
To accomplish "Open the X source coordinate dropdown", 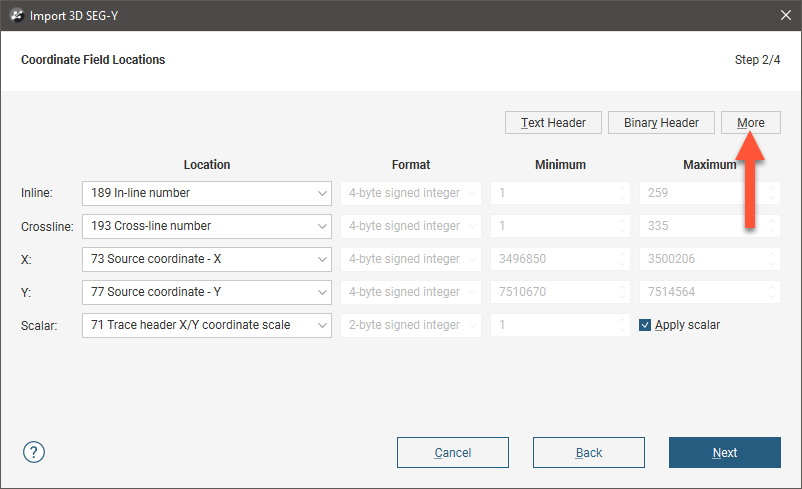I will tap(206, 259).
